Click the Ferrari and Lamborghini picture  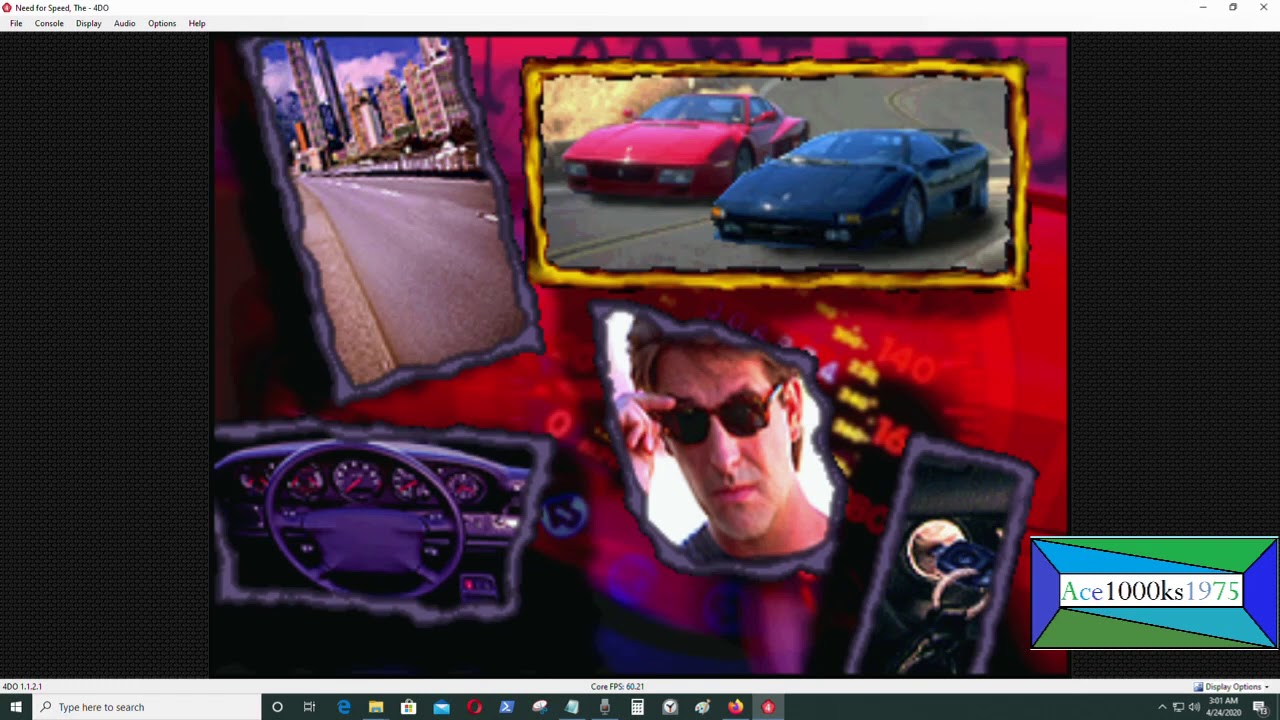(x=775, y=175)
